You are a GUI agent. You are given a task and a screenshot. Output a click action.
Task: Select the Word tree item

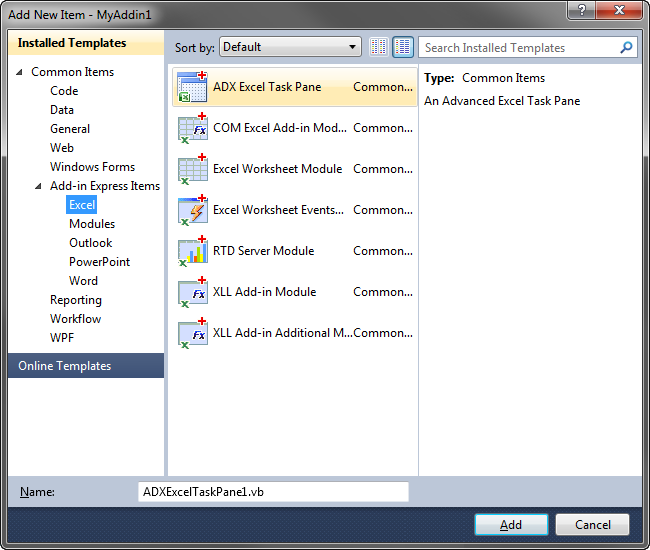point(83,281)
